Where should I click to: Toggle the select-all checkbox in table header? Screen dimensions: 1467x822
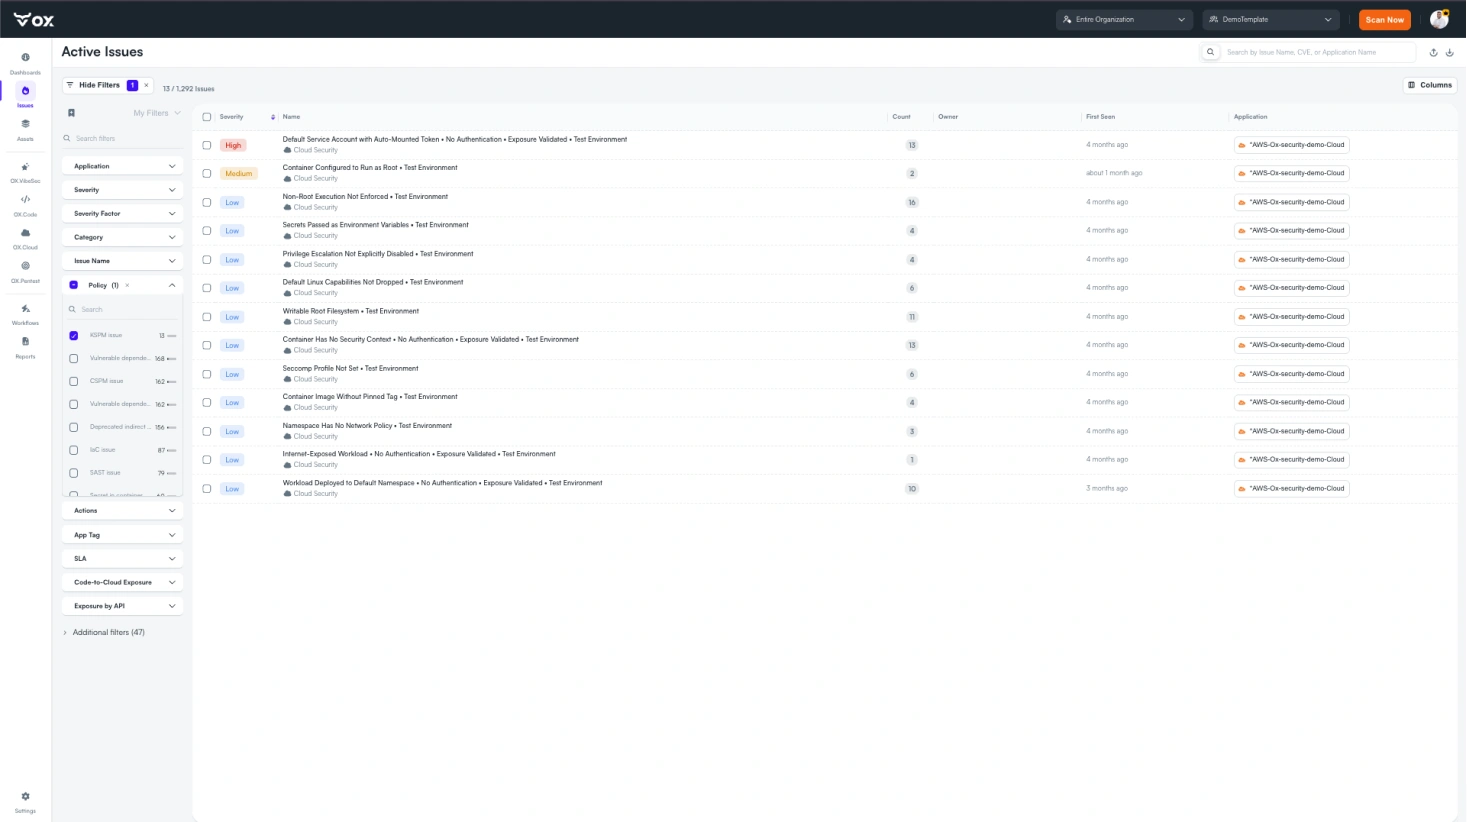[207, 117]
